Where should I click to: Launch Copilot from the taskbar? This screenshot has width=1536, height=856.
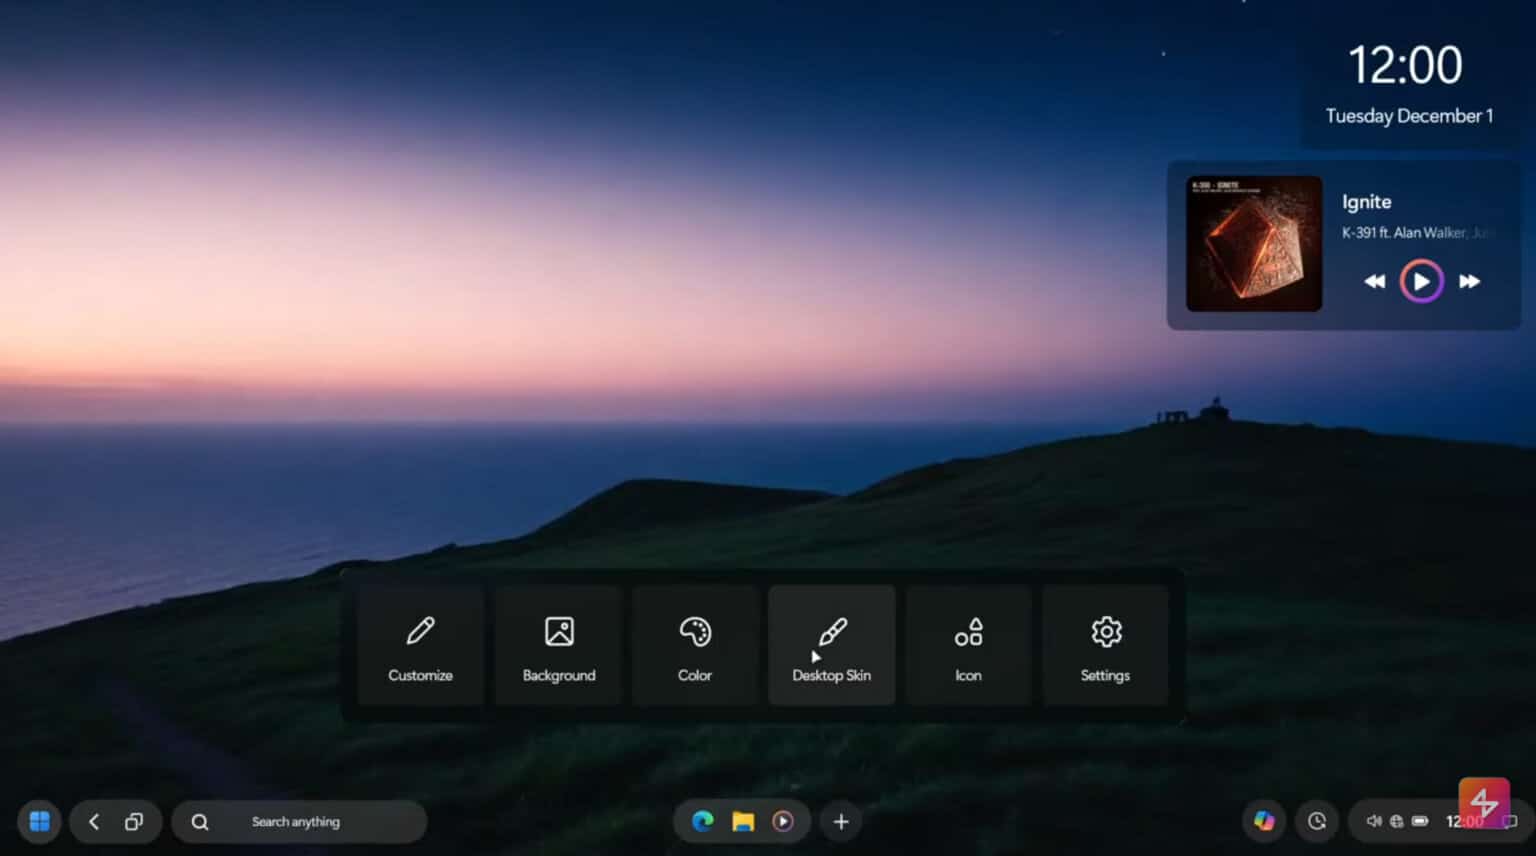(1264, 821)
